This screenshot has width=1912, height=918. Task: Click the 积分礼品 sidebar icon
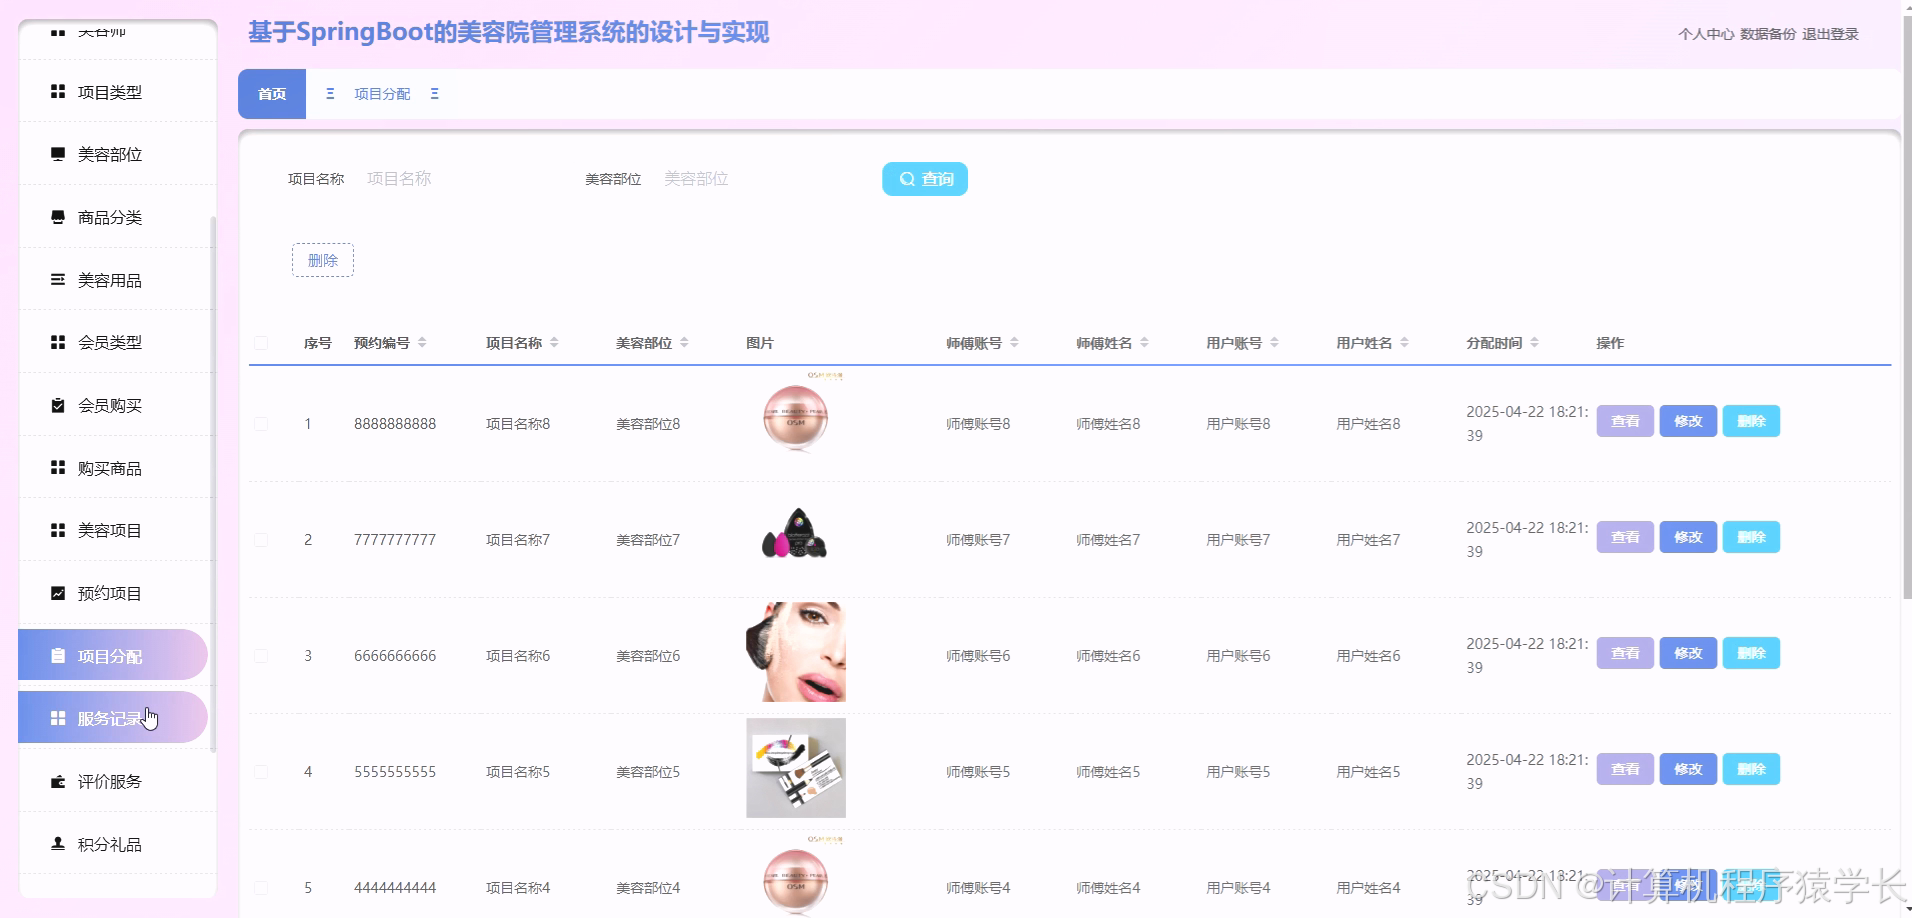(x=58, y=844)
